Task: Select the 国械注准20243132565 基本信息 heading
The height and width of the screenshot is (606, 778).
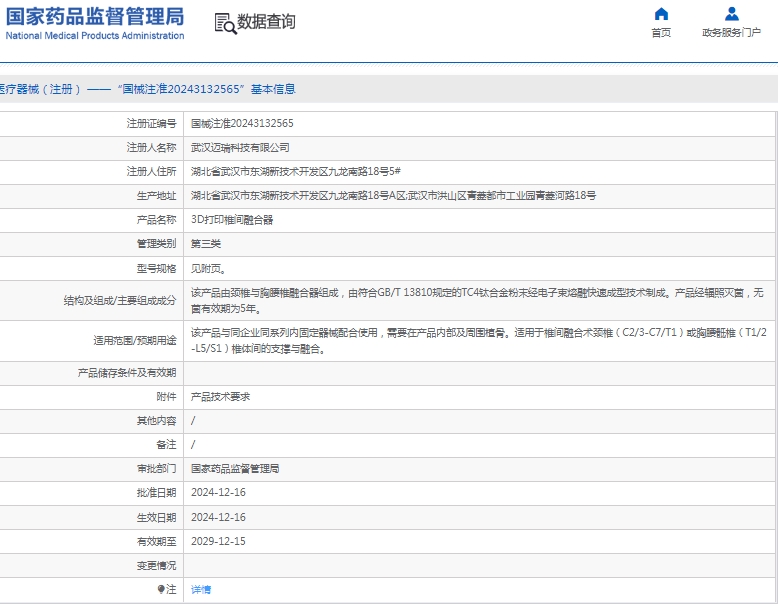Action: click(x=207, y=89)
